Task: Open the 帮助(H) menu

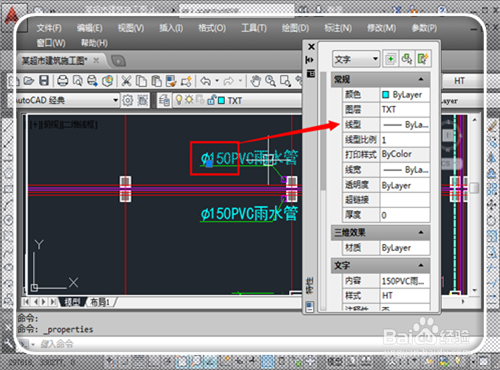Action: pos(94,43)
